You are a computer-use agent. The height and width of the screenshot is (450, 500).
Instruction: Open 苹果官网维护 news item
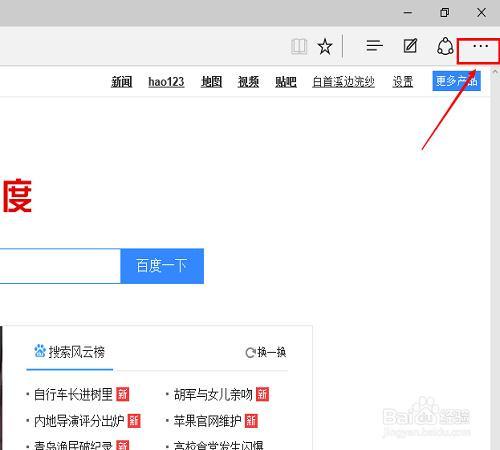[207, 421]
